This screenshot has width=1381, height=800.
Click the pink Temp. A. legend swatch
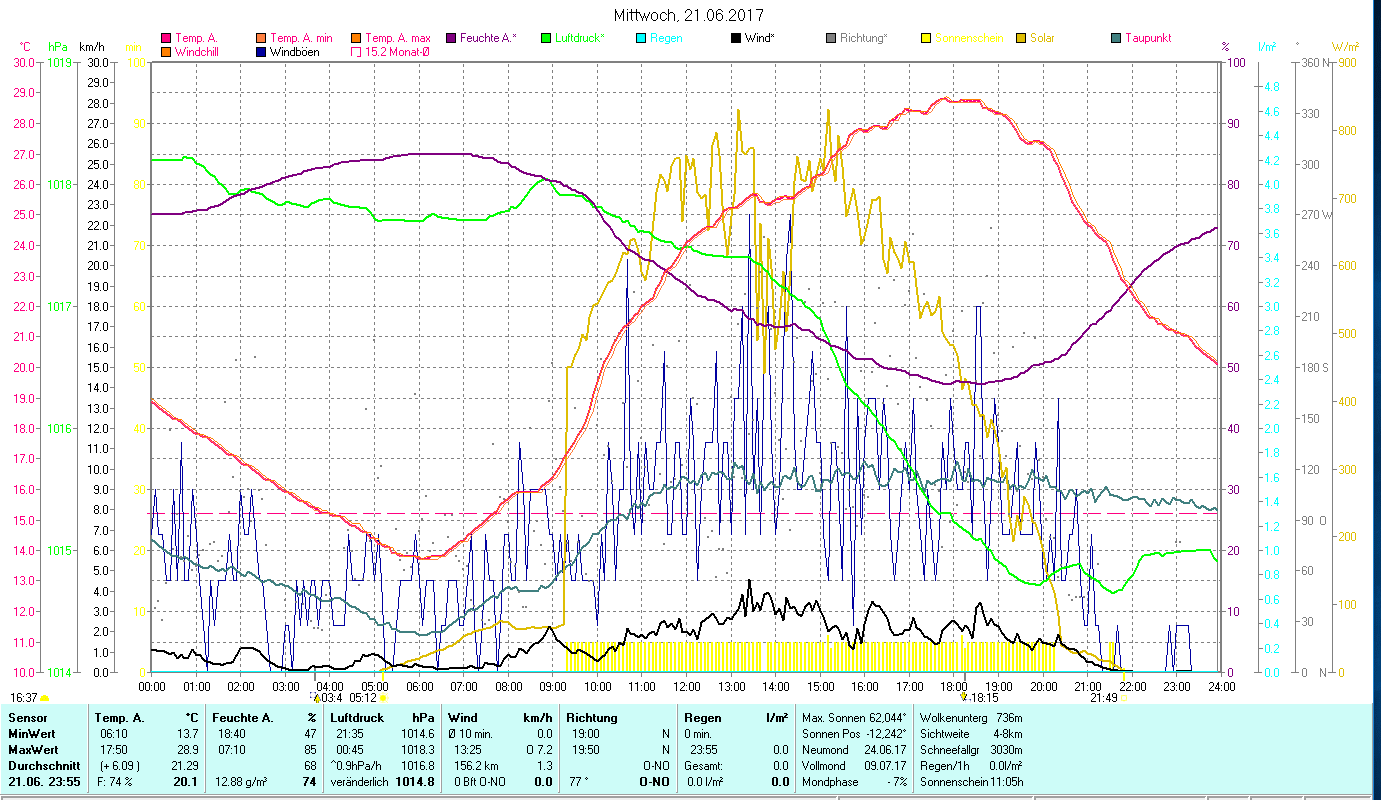pyautogui.click(x=166, y=38)
